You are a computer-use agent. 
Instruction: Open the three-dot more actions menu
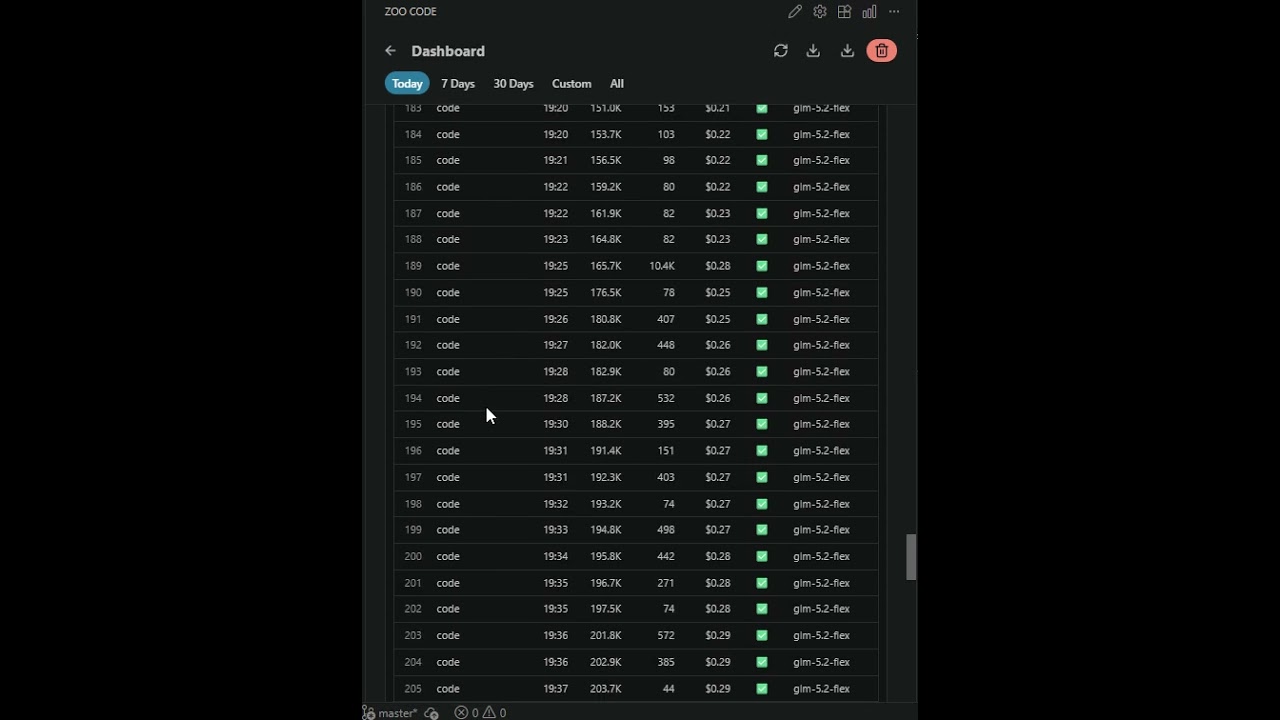point(894,12)
